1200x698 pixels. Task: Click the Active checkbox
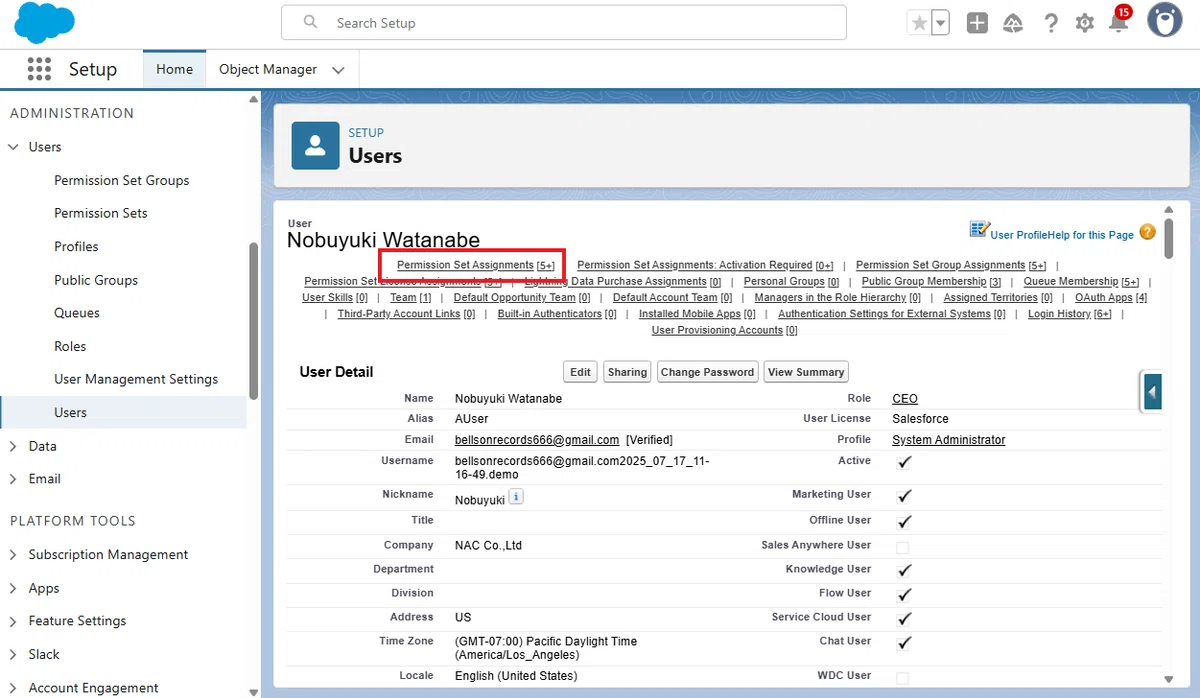[x=904, y=462]
